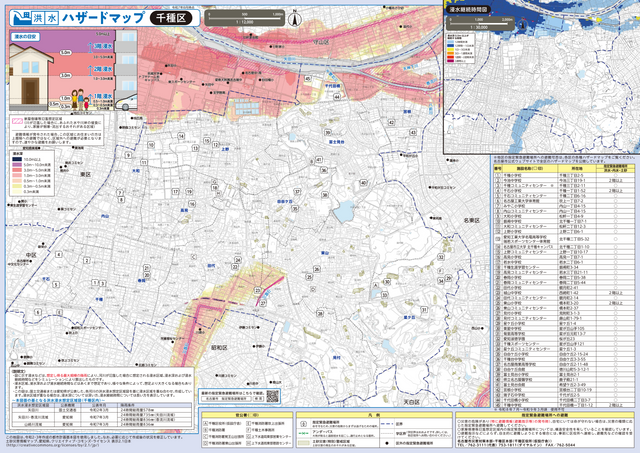This screenshot has height=453, width=640.
Task: Click the 所在地 column header in the table
Action: (x=577, y=168)
